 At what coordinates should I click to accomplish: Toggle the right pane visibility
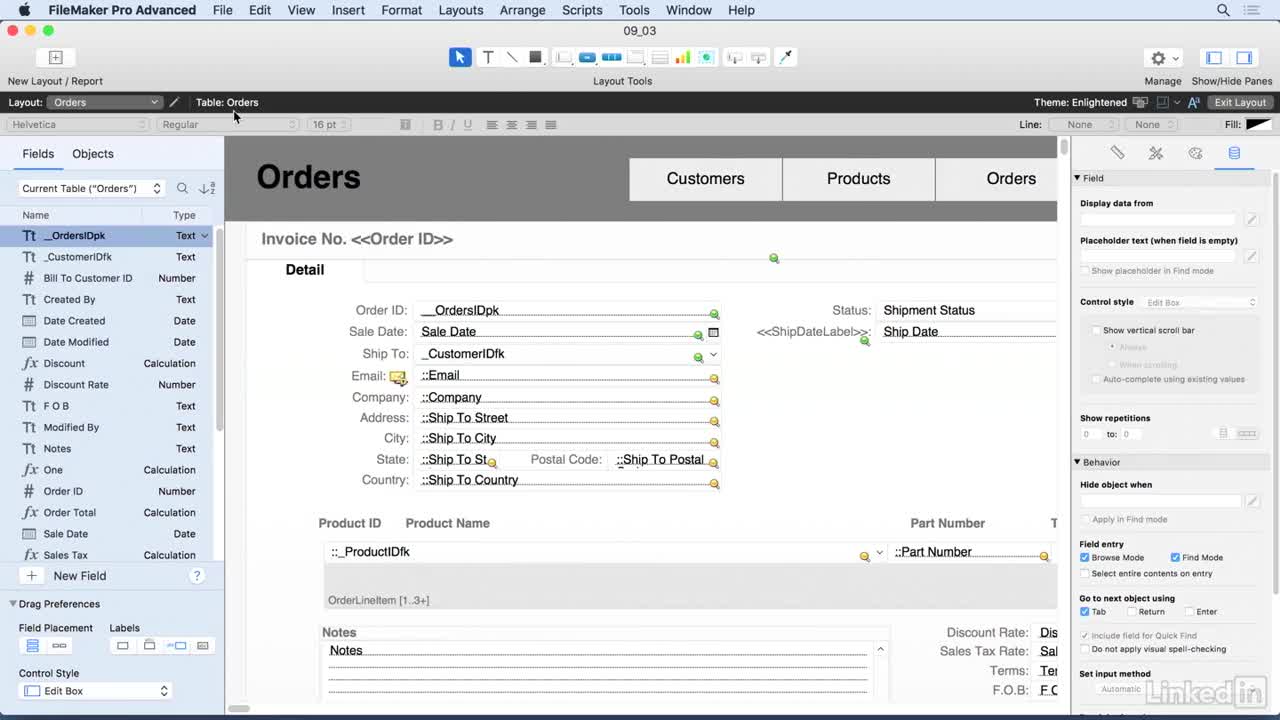coord(1244,58)
